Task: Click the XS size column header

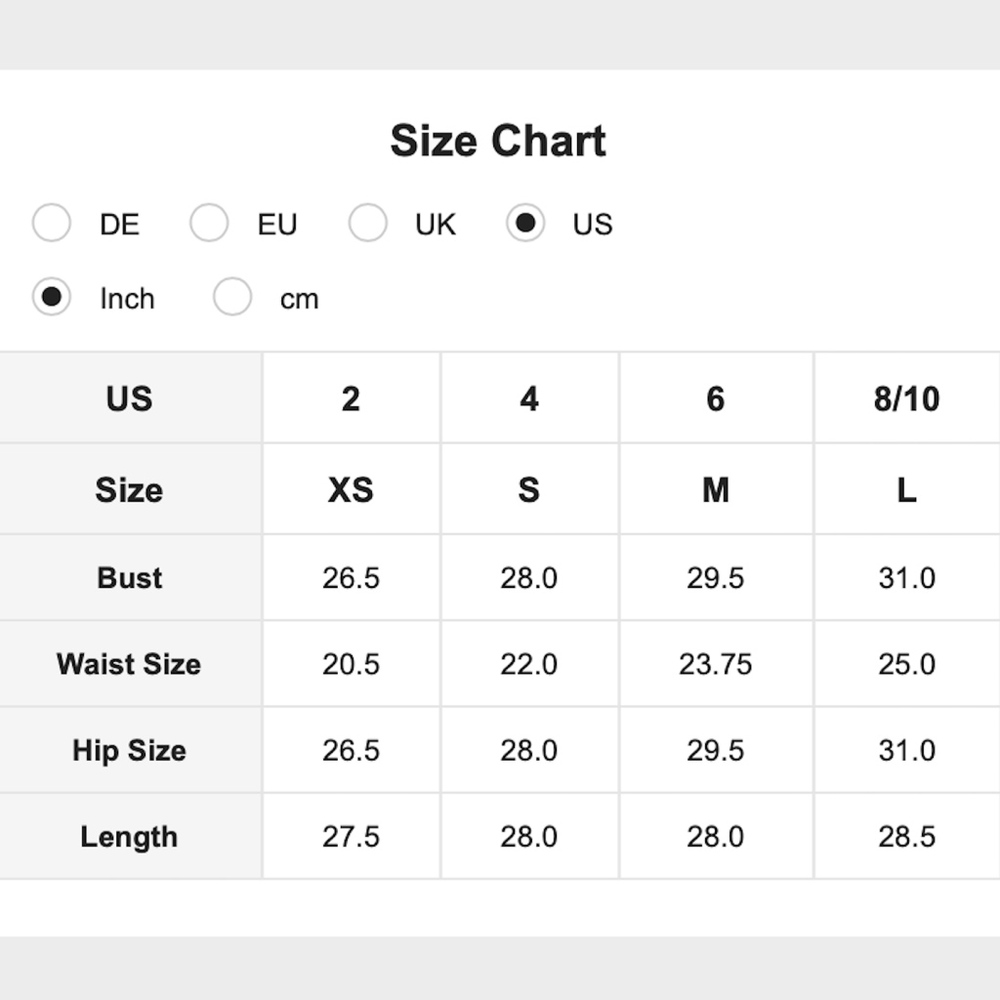Action: [x=351, y=490]
